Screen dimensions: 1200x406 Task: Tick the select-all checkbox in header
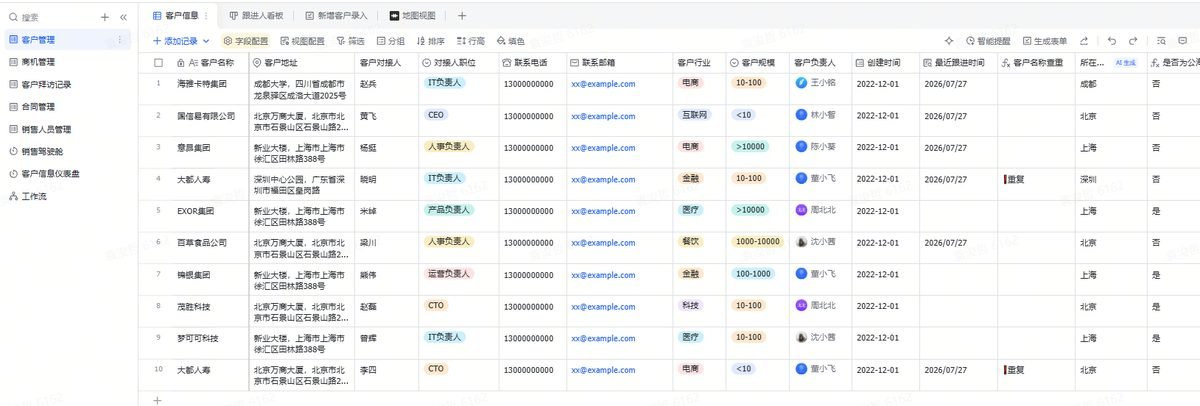[158, 62]
